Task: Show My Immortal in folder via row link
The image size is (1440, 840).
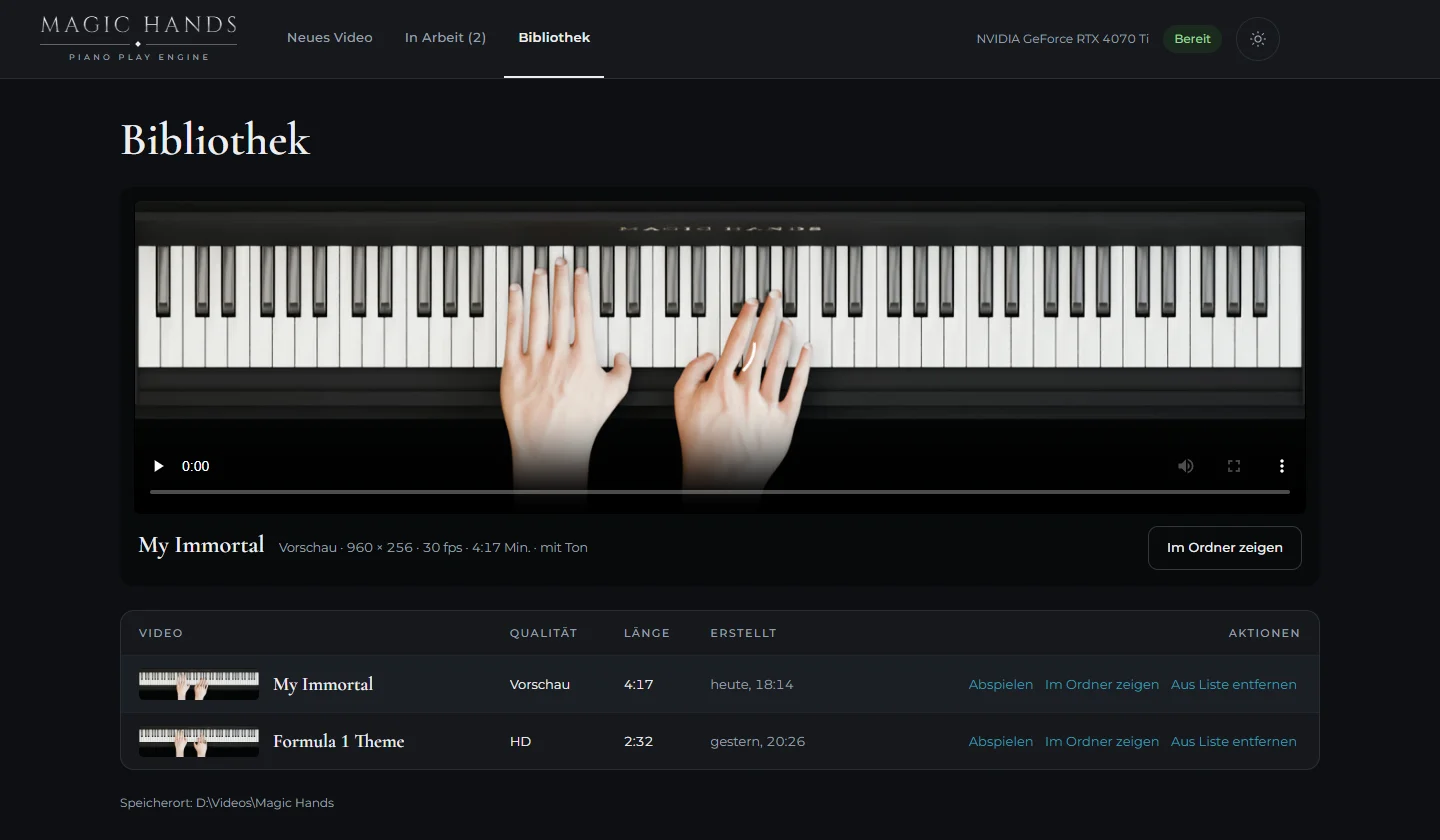Action: [x=1102, y=685]
